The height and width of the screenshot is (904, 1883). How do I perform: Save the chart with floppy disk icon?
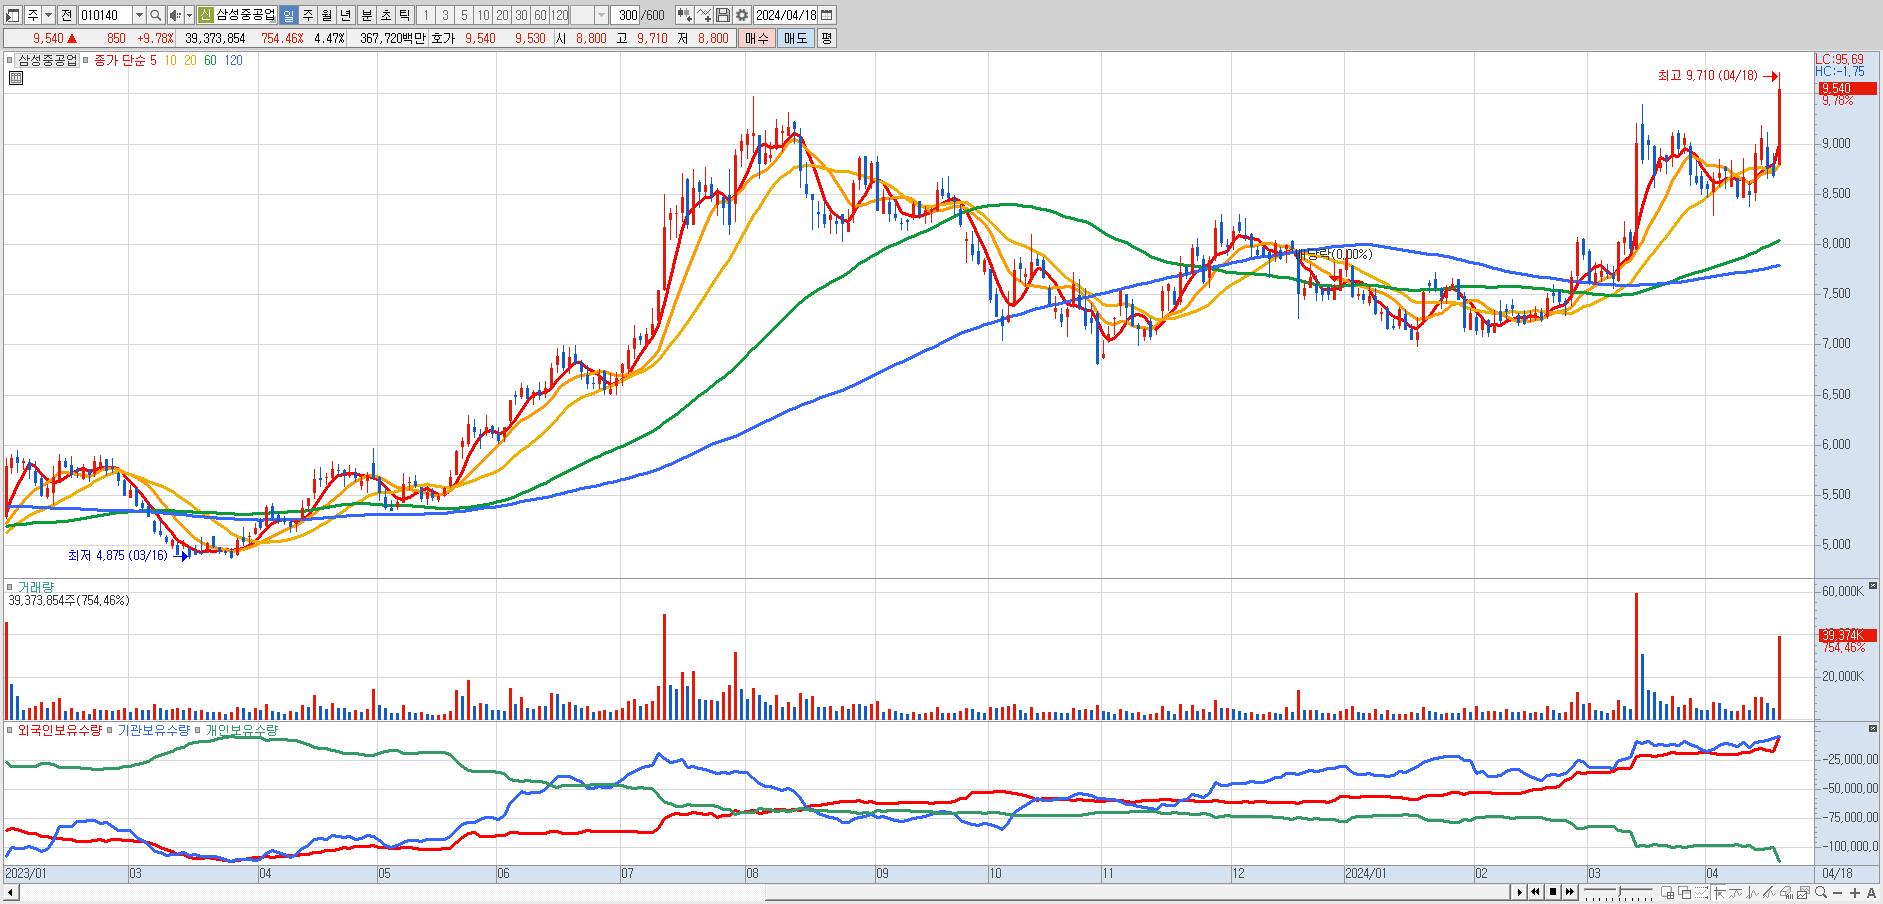coord(723,15)
